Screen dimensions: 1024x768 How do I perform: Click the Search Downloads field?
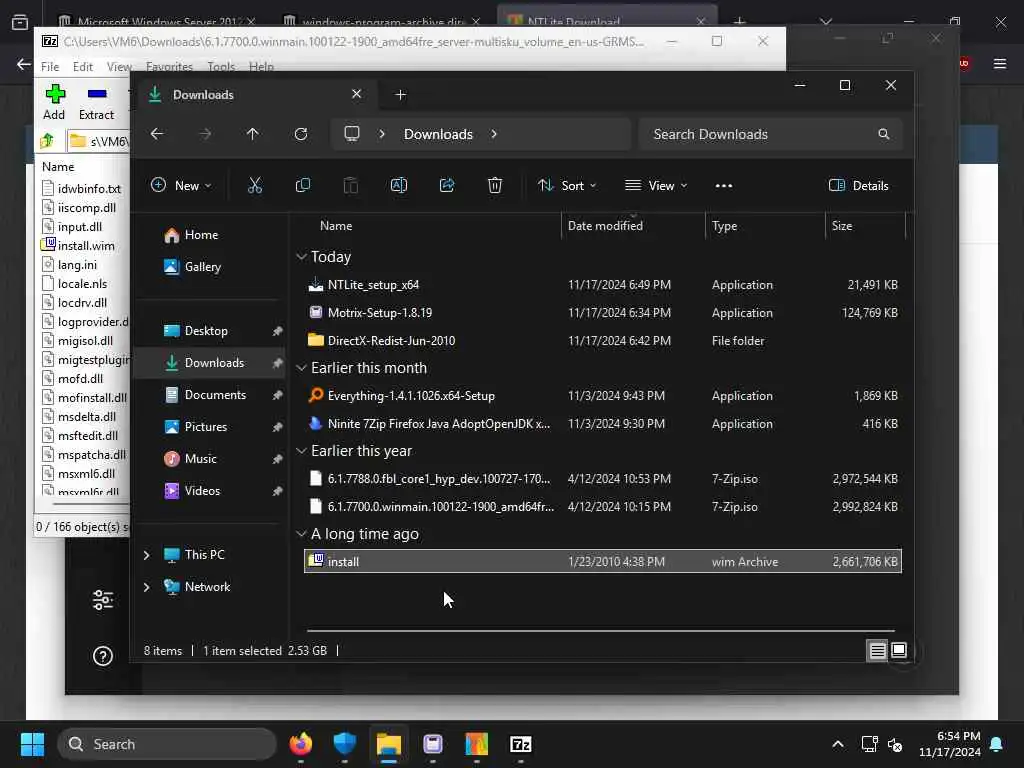771,134
